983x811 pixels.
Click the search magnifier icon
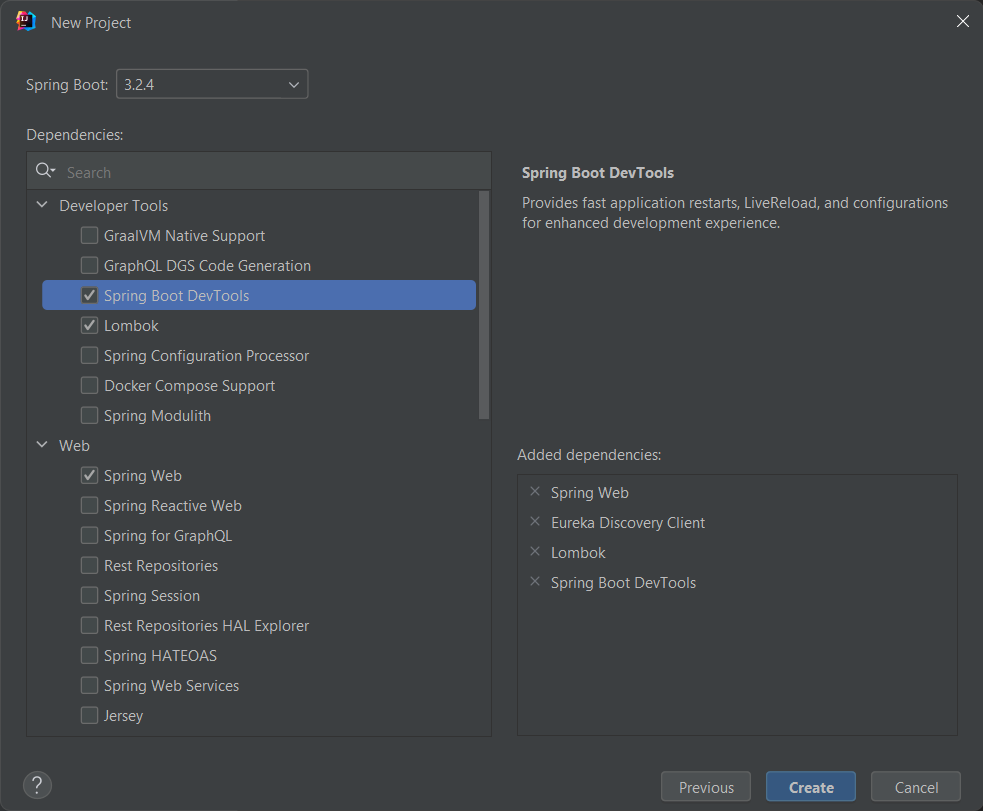(x=45, y=170)
